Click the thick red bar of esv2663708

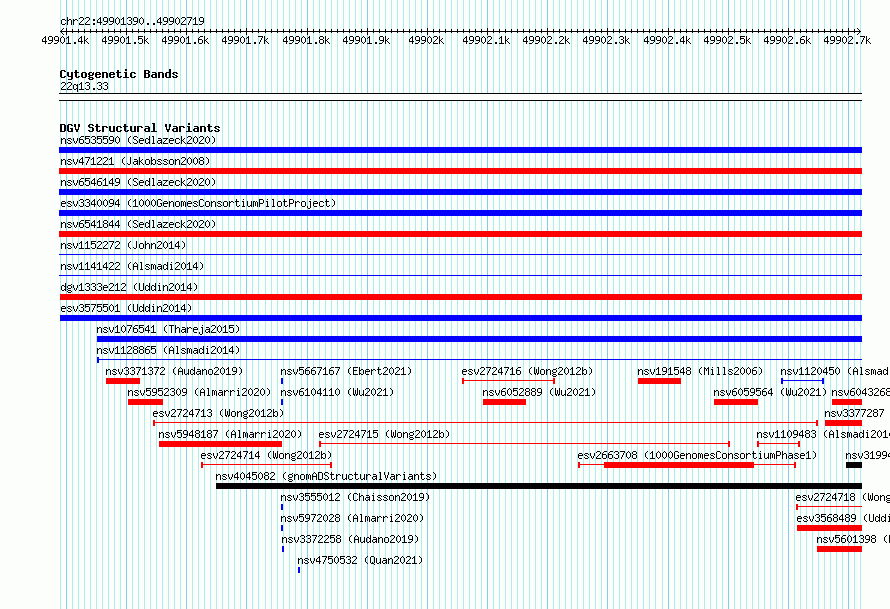pos(679,465)
